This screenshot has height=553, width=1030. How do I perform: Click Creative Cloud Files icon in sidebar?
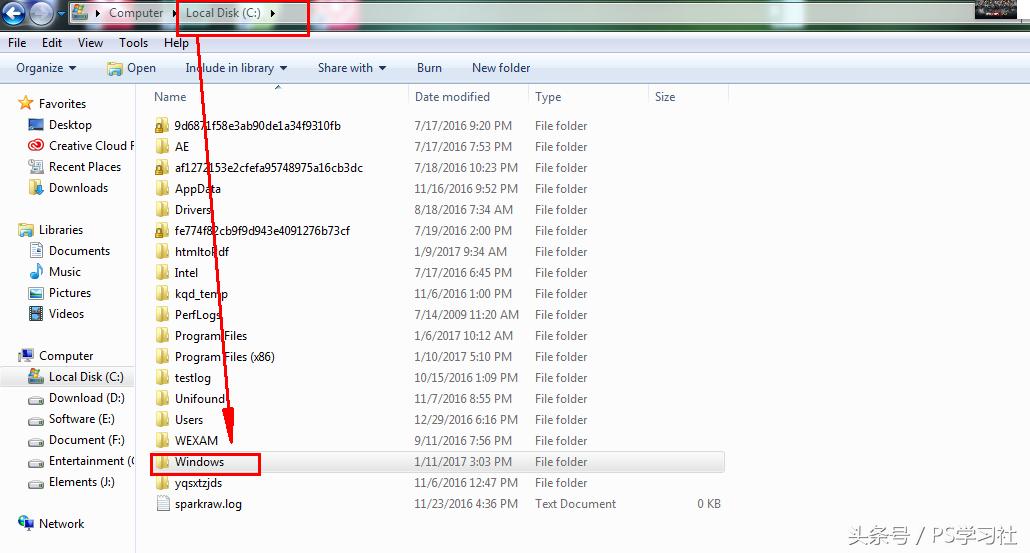tap(35, 146)
